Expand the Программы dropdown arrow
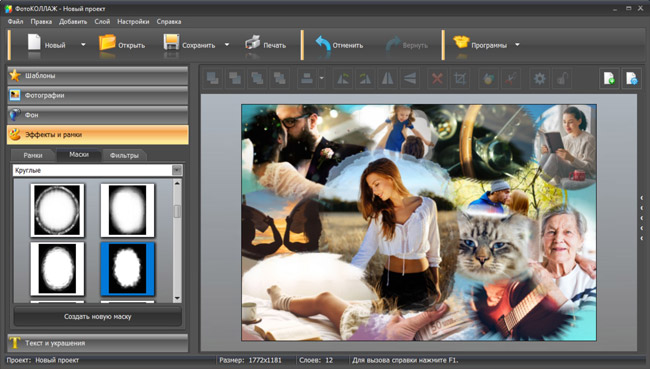650x369 pixels. pos(517,45)
